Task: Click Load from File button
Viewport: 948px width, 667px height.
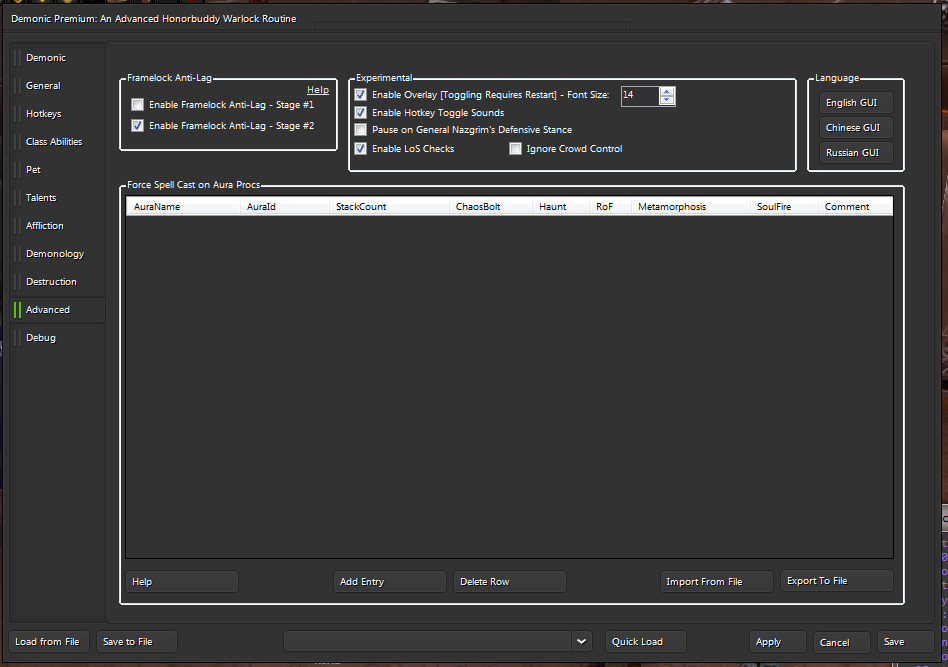Action: click(x=48, y=642)
